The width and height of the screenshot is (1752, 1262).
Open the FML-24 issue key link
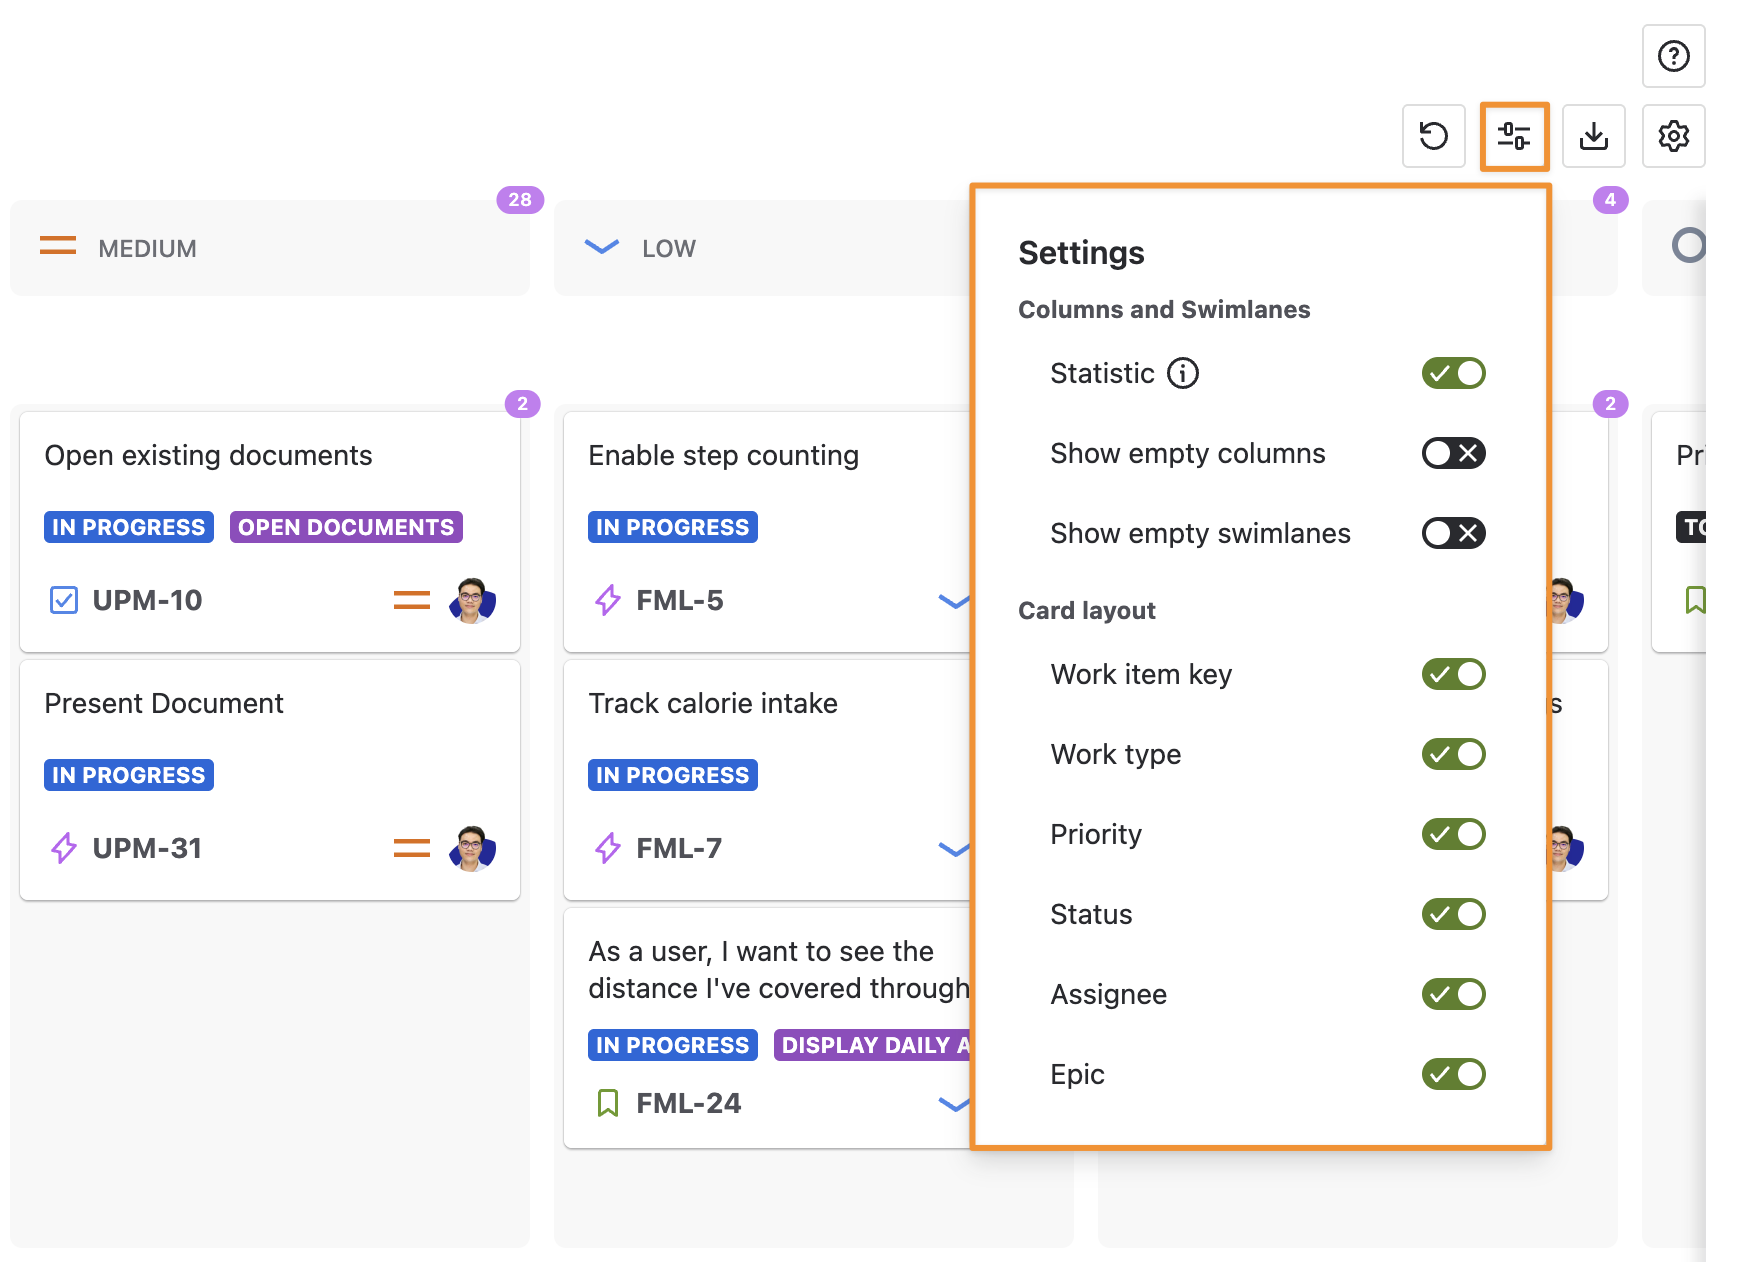(x=688, y=1103)
